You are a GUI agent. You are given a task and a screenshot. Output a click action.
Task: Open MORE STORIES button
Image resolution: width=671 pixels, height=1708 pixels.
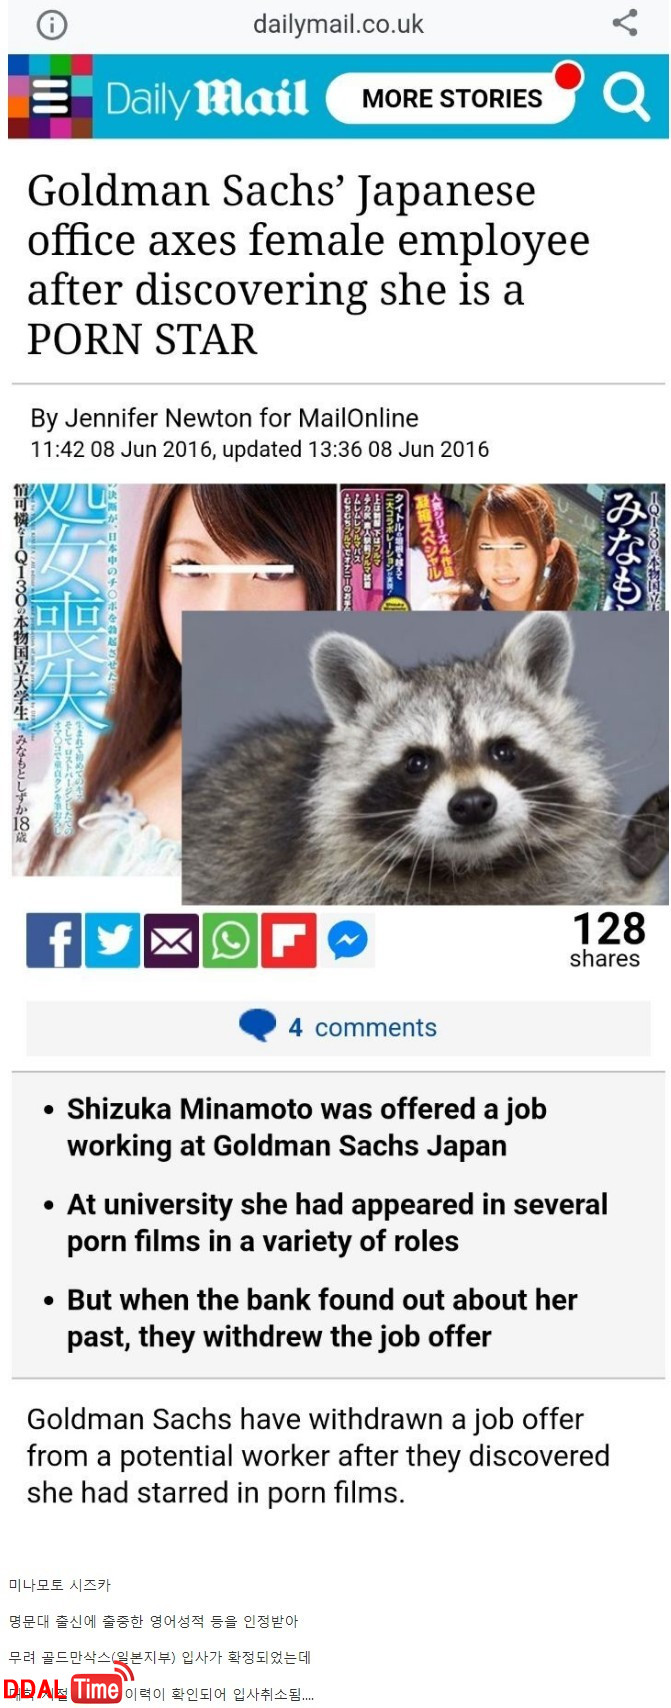tap(452, 98)
